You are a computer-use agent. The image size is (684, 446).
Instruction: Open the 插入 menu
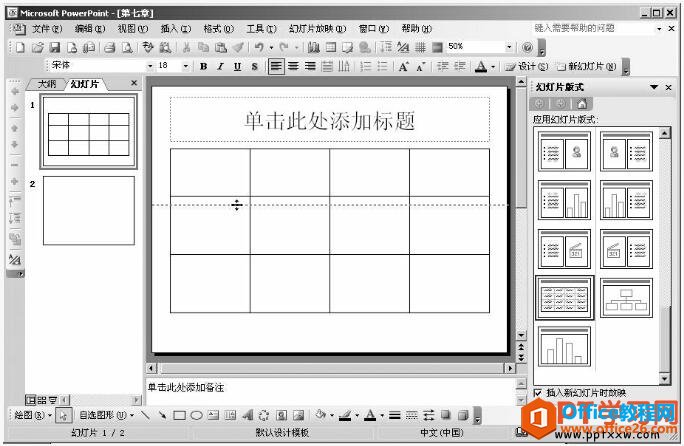(175, 29)
